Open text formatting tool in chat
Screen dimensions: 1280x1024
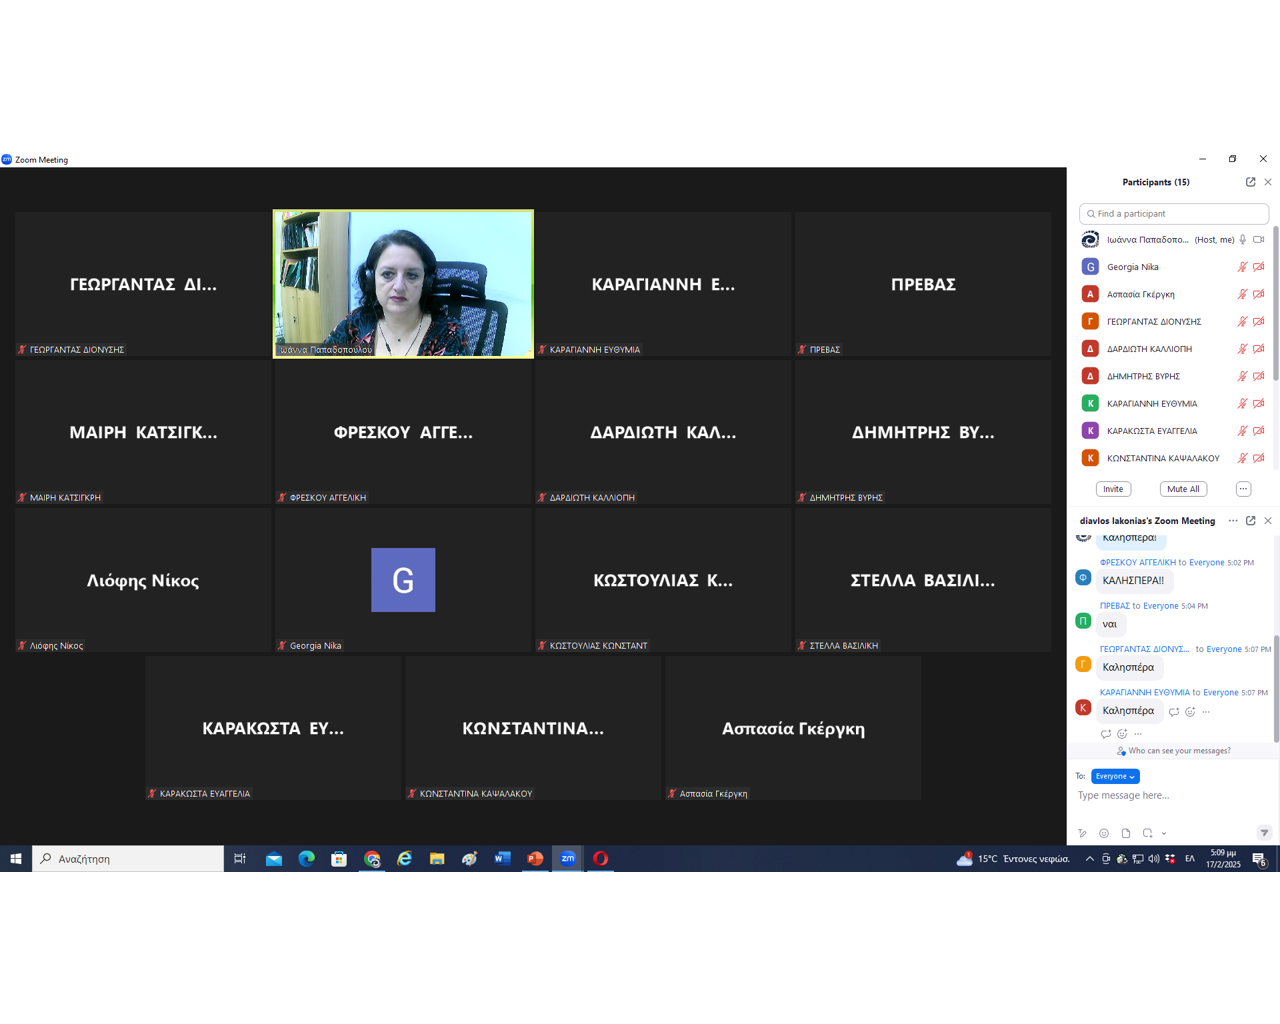click(1082, 833)
